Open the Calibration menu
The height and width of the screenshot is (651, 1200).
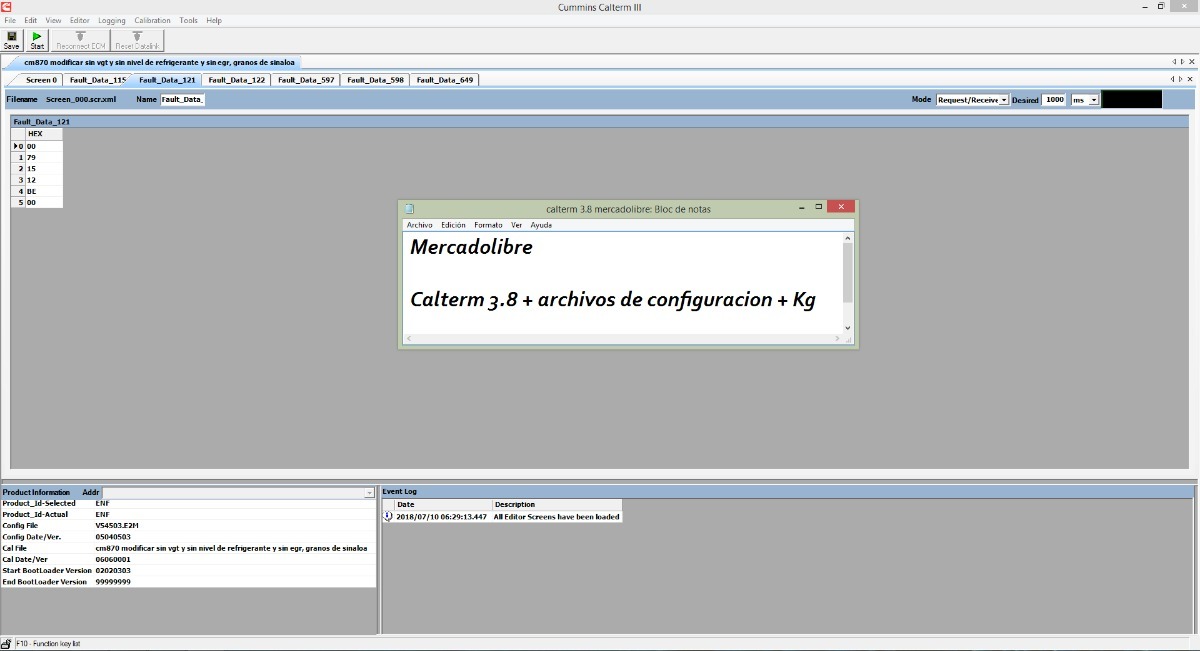click(x=153, y=20)
